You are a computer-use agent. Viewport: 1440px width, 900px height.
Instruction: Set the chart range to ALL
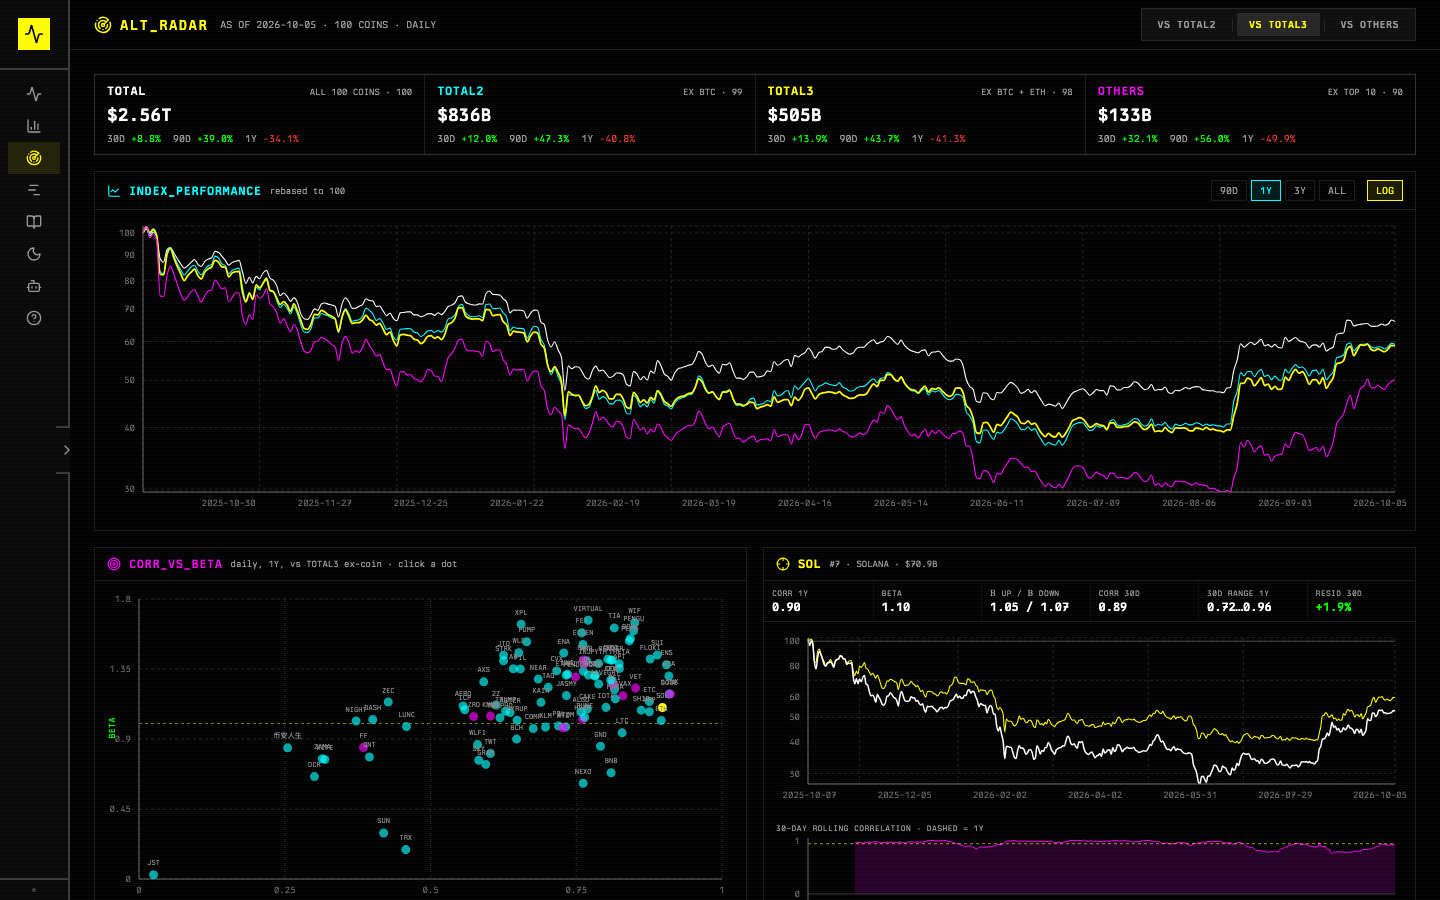1337,191
